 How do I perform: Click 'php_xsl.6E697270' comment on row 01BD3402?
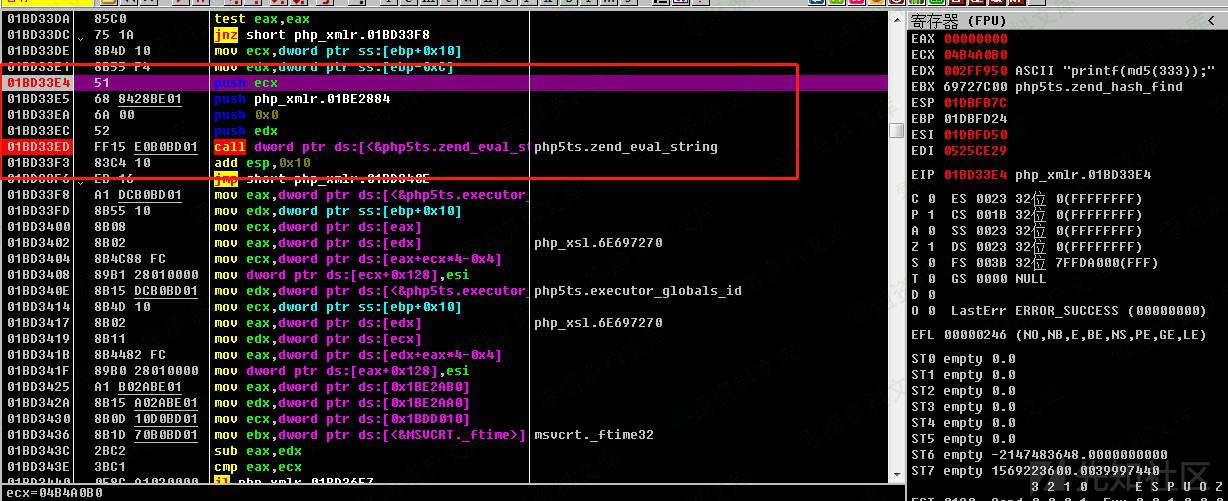(x=598, y=243)
